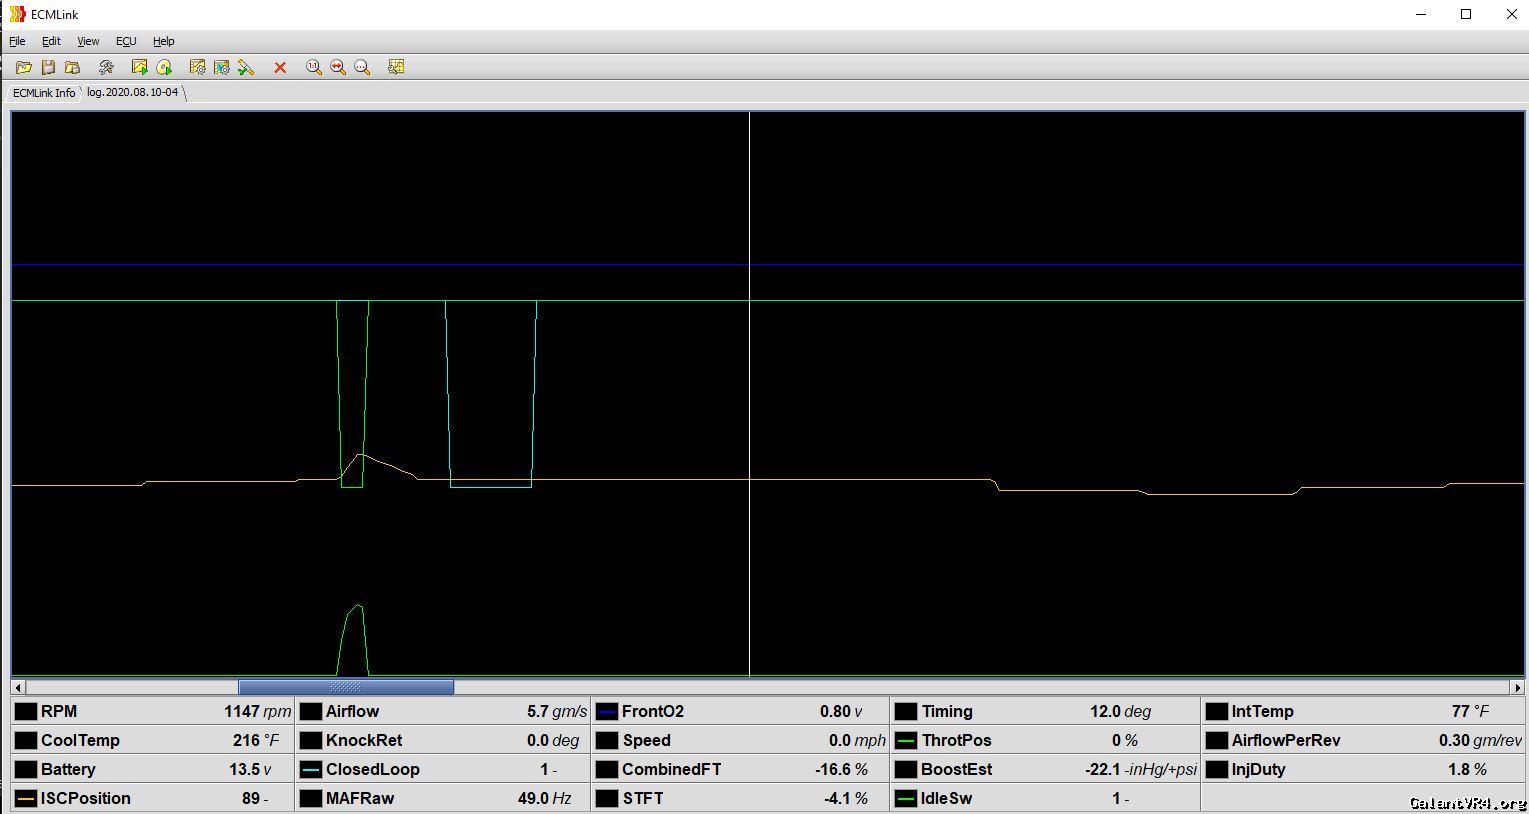The image size is (1529, 814).
Task: Click the red X delete icon
Action: click(x=280, y=67)
